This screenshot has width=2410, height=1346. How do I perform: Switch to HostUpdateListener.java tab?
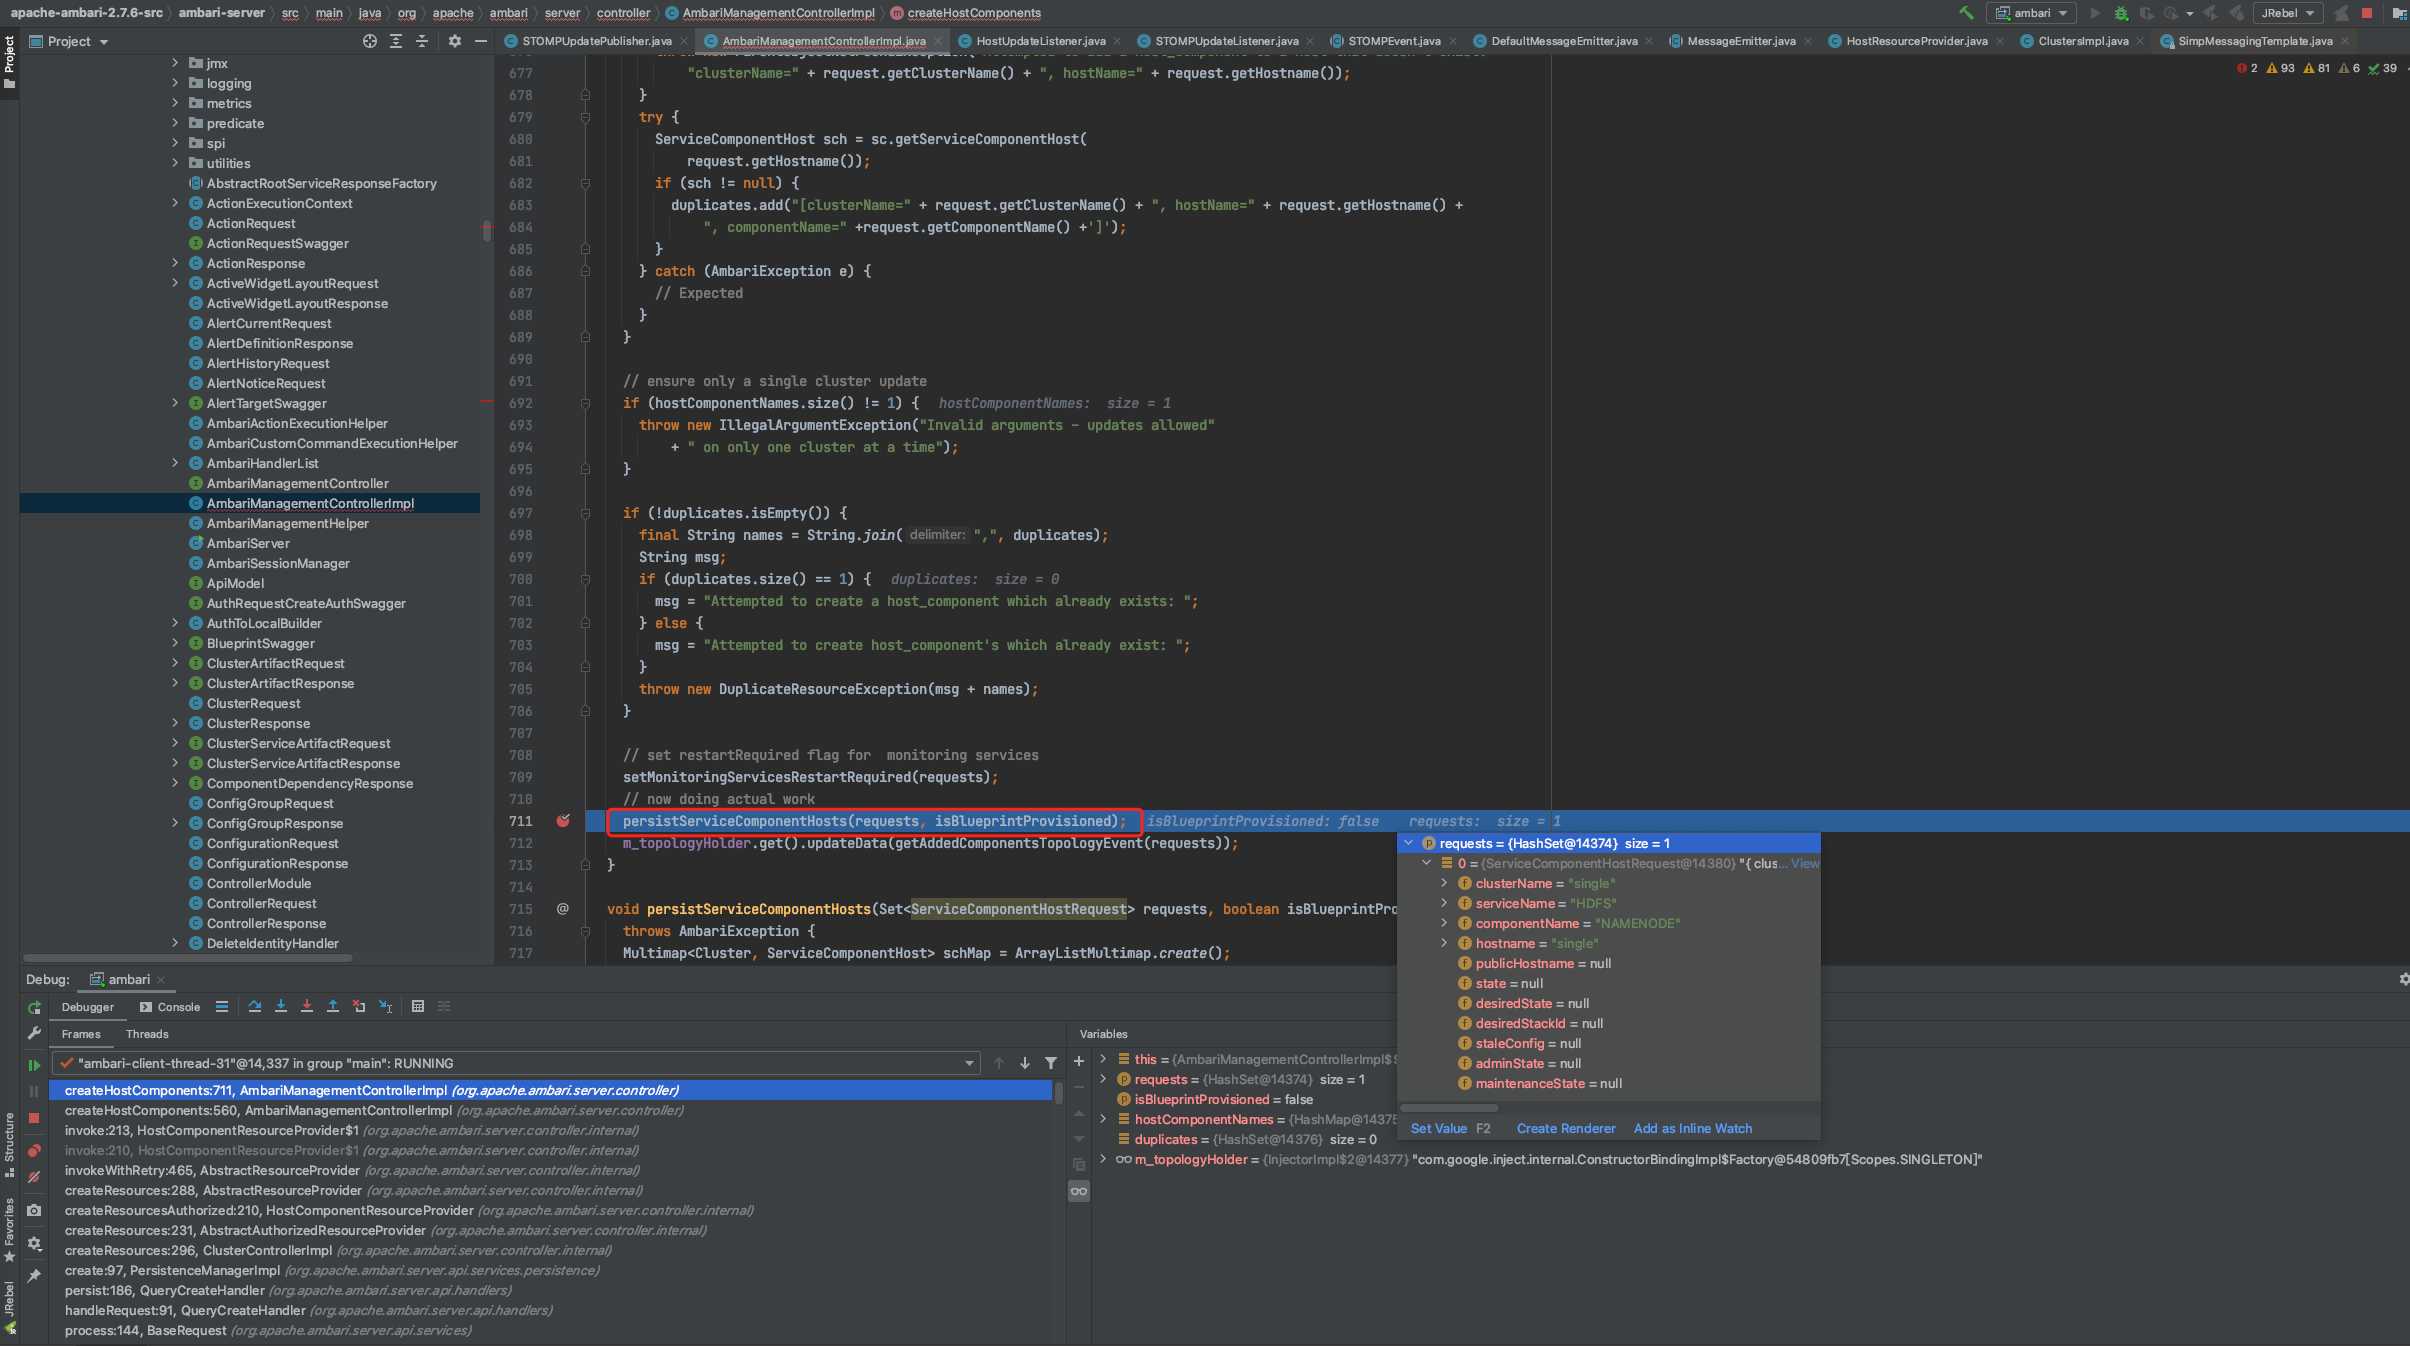[1040, 41]
